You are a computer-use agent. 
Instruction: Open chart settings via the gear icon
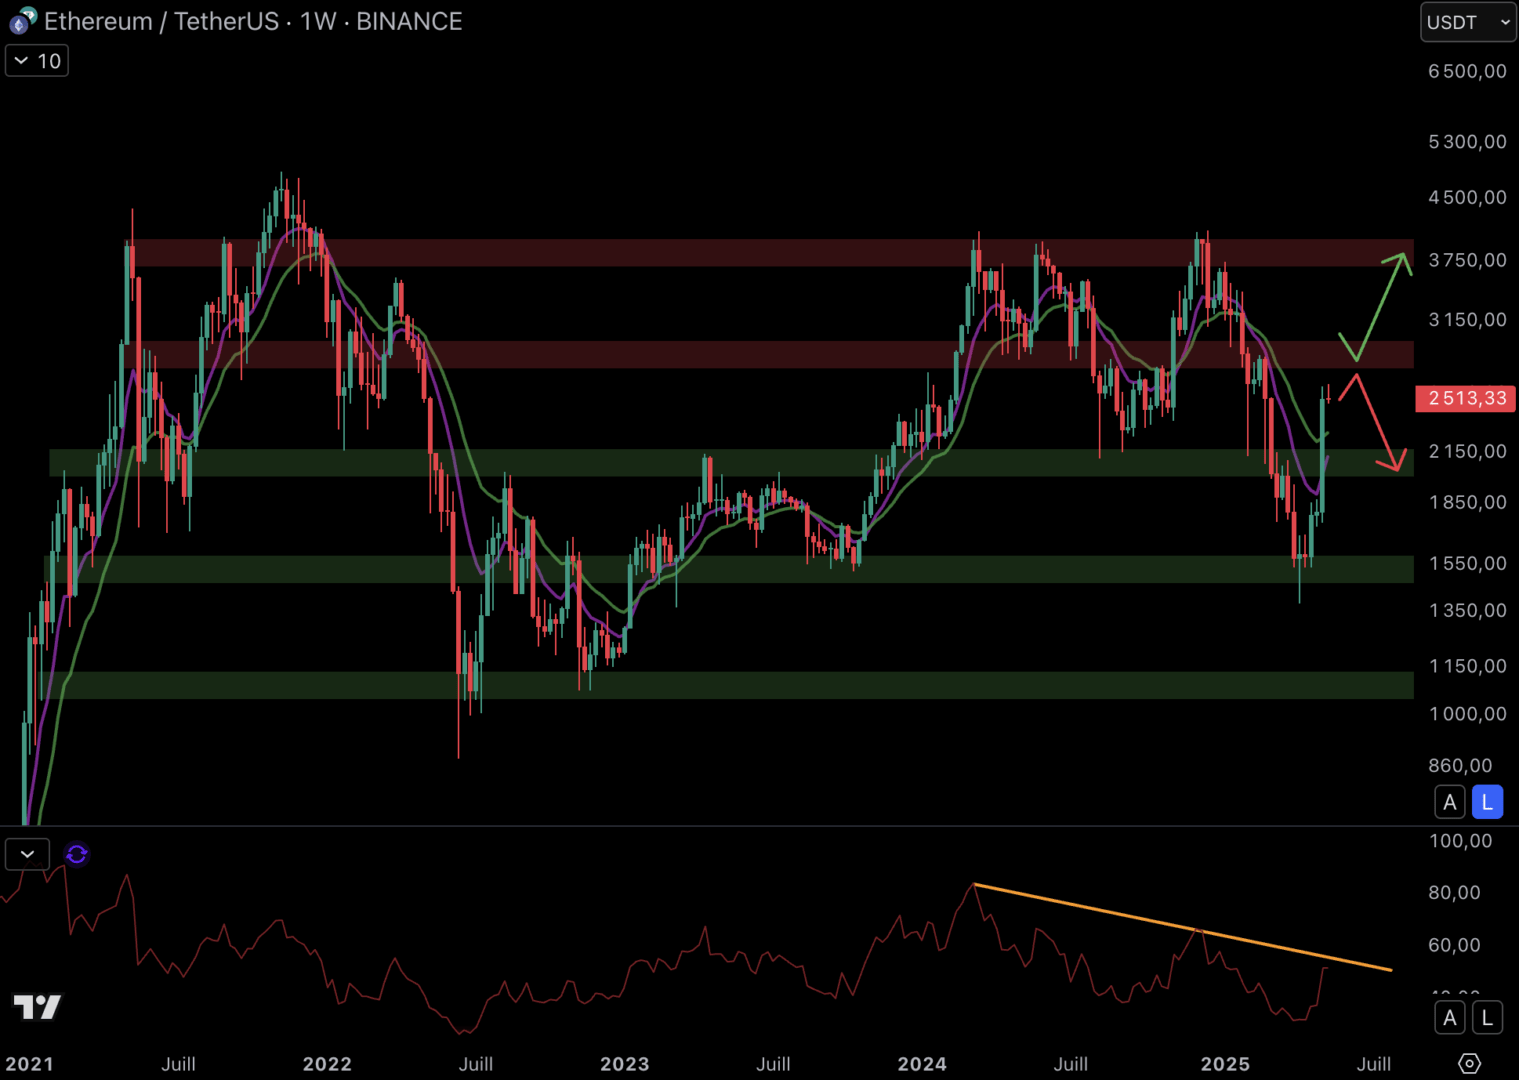pyautogui.click(x=1469, y=1063)
